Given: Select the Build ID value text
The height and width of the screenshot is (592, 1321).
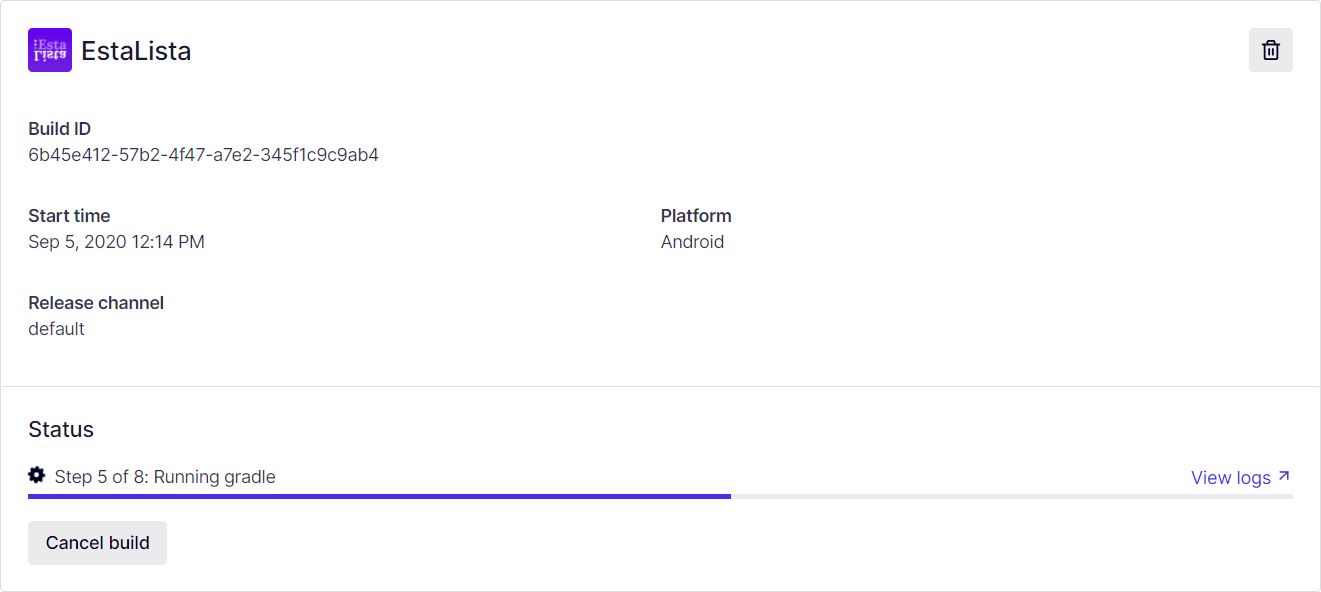Looking at the screenshot, I should pyautogui.click(x=203, y=155).
